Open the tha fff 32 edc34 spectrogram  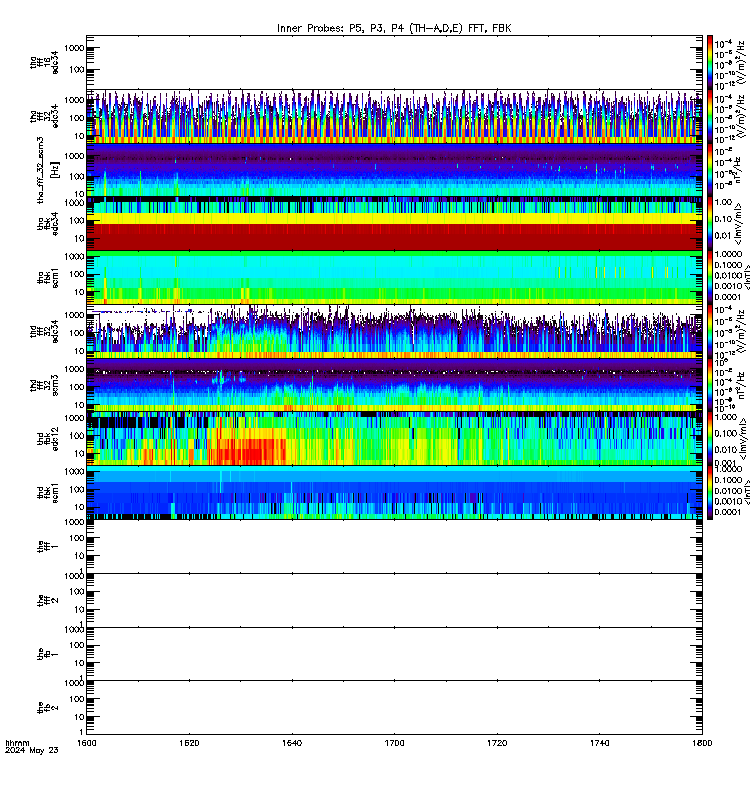(394, 116)
